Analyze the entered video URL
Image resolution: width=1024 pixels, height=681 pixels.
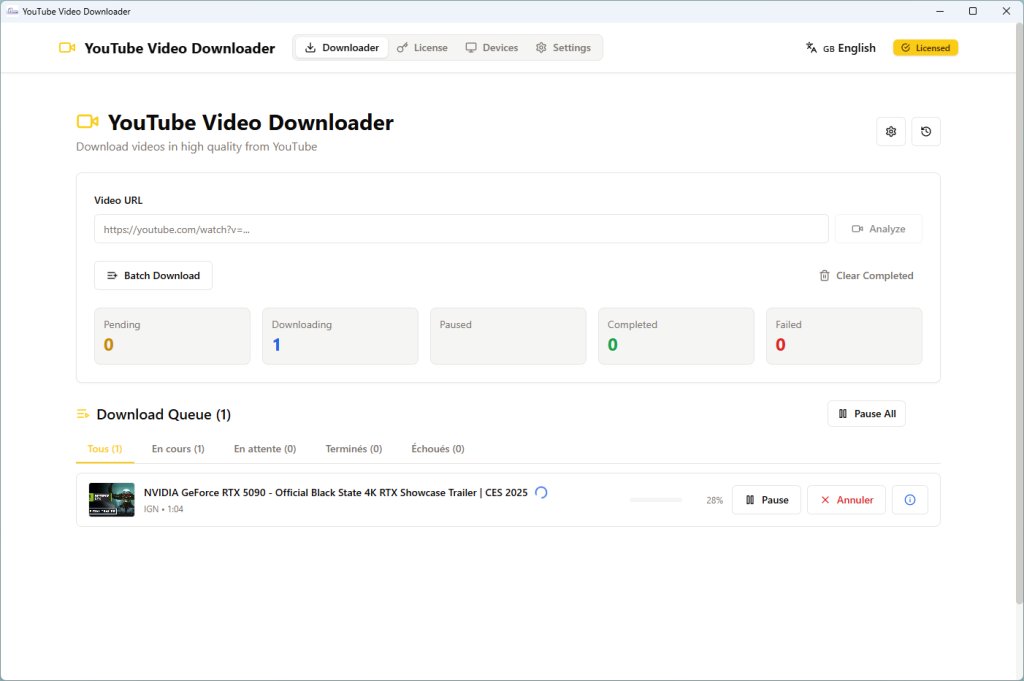tap(878, 228)
